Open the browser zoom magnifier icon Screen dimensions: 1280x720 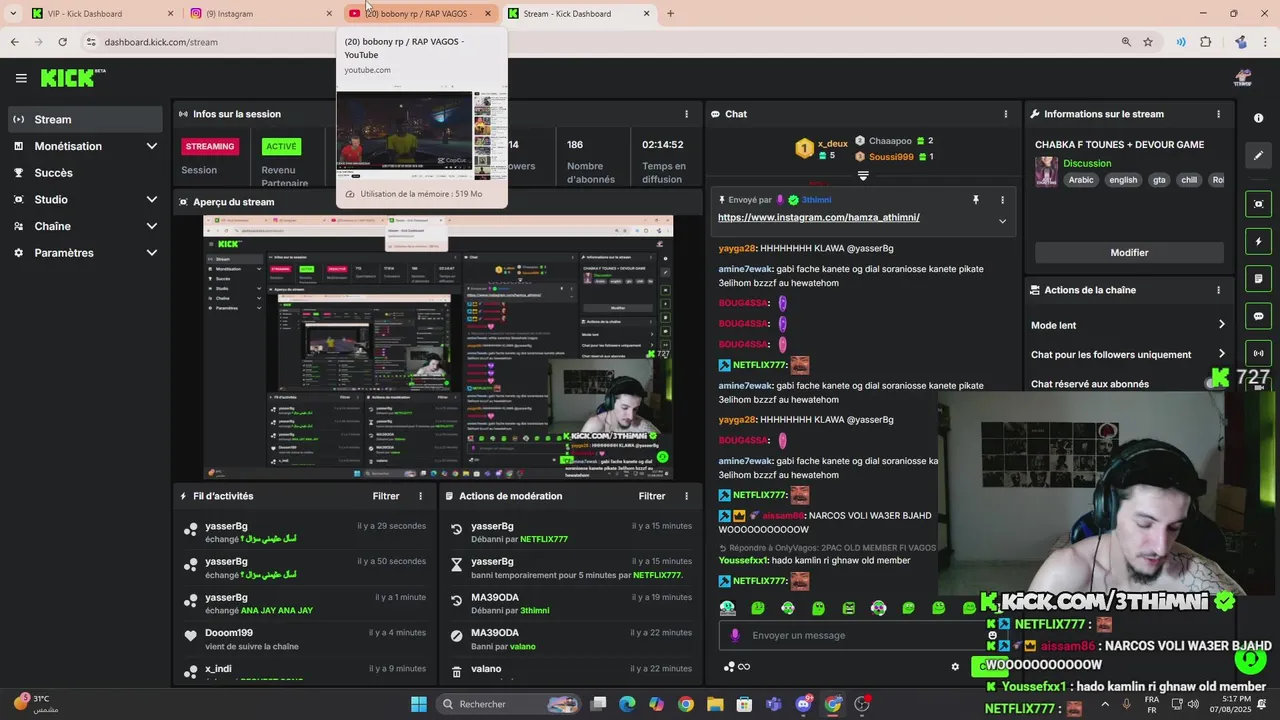coord(1126,42)
